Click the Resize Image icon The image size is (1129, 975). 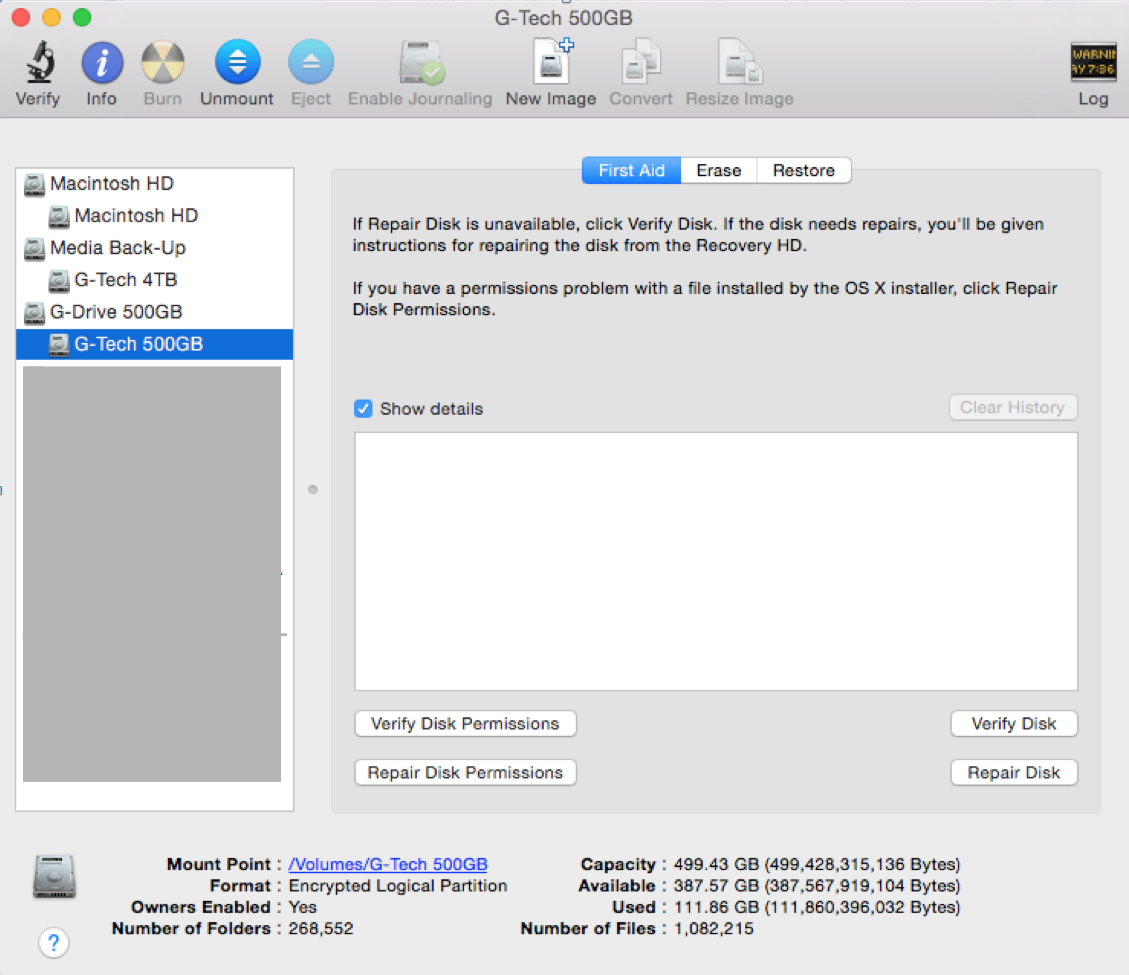tap(740, 62)
